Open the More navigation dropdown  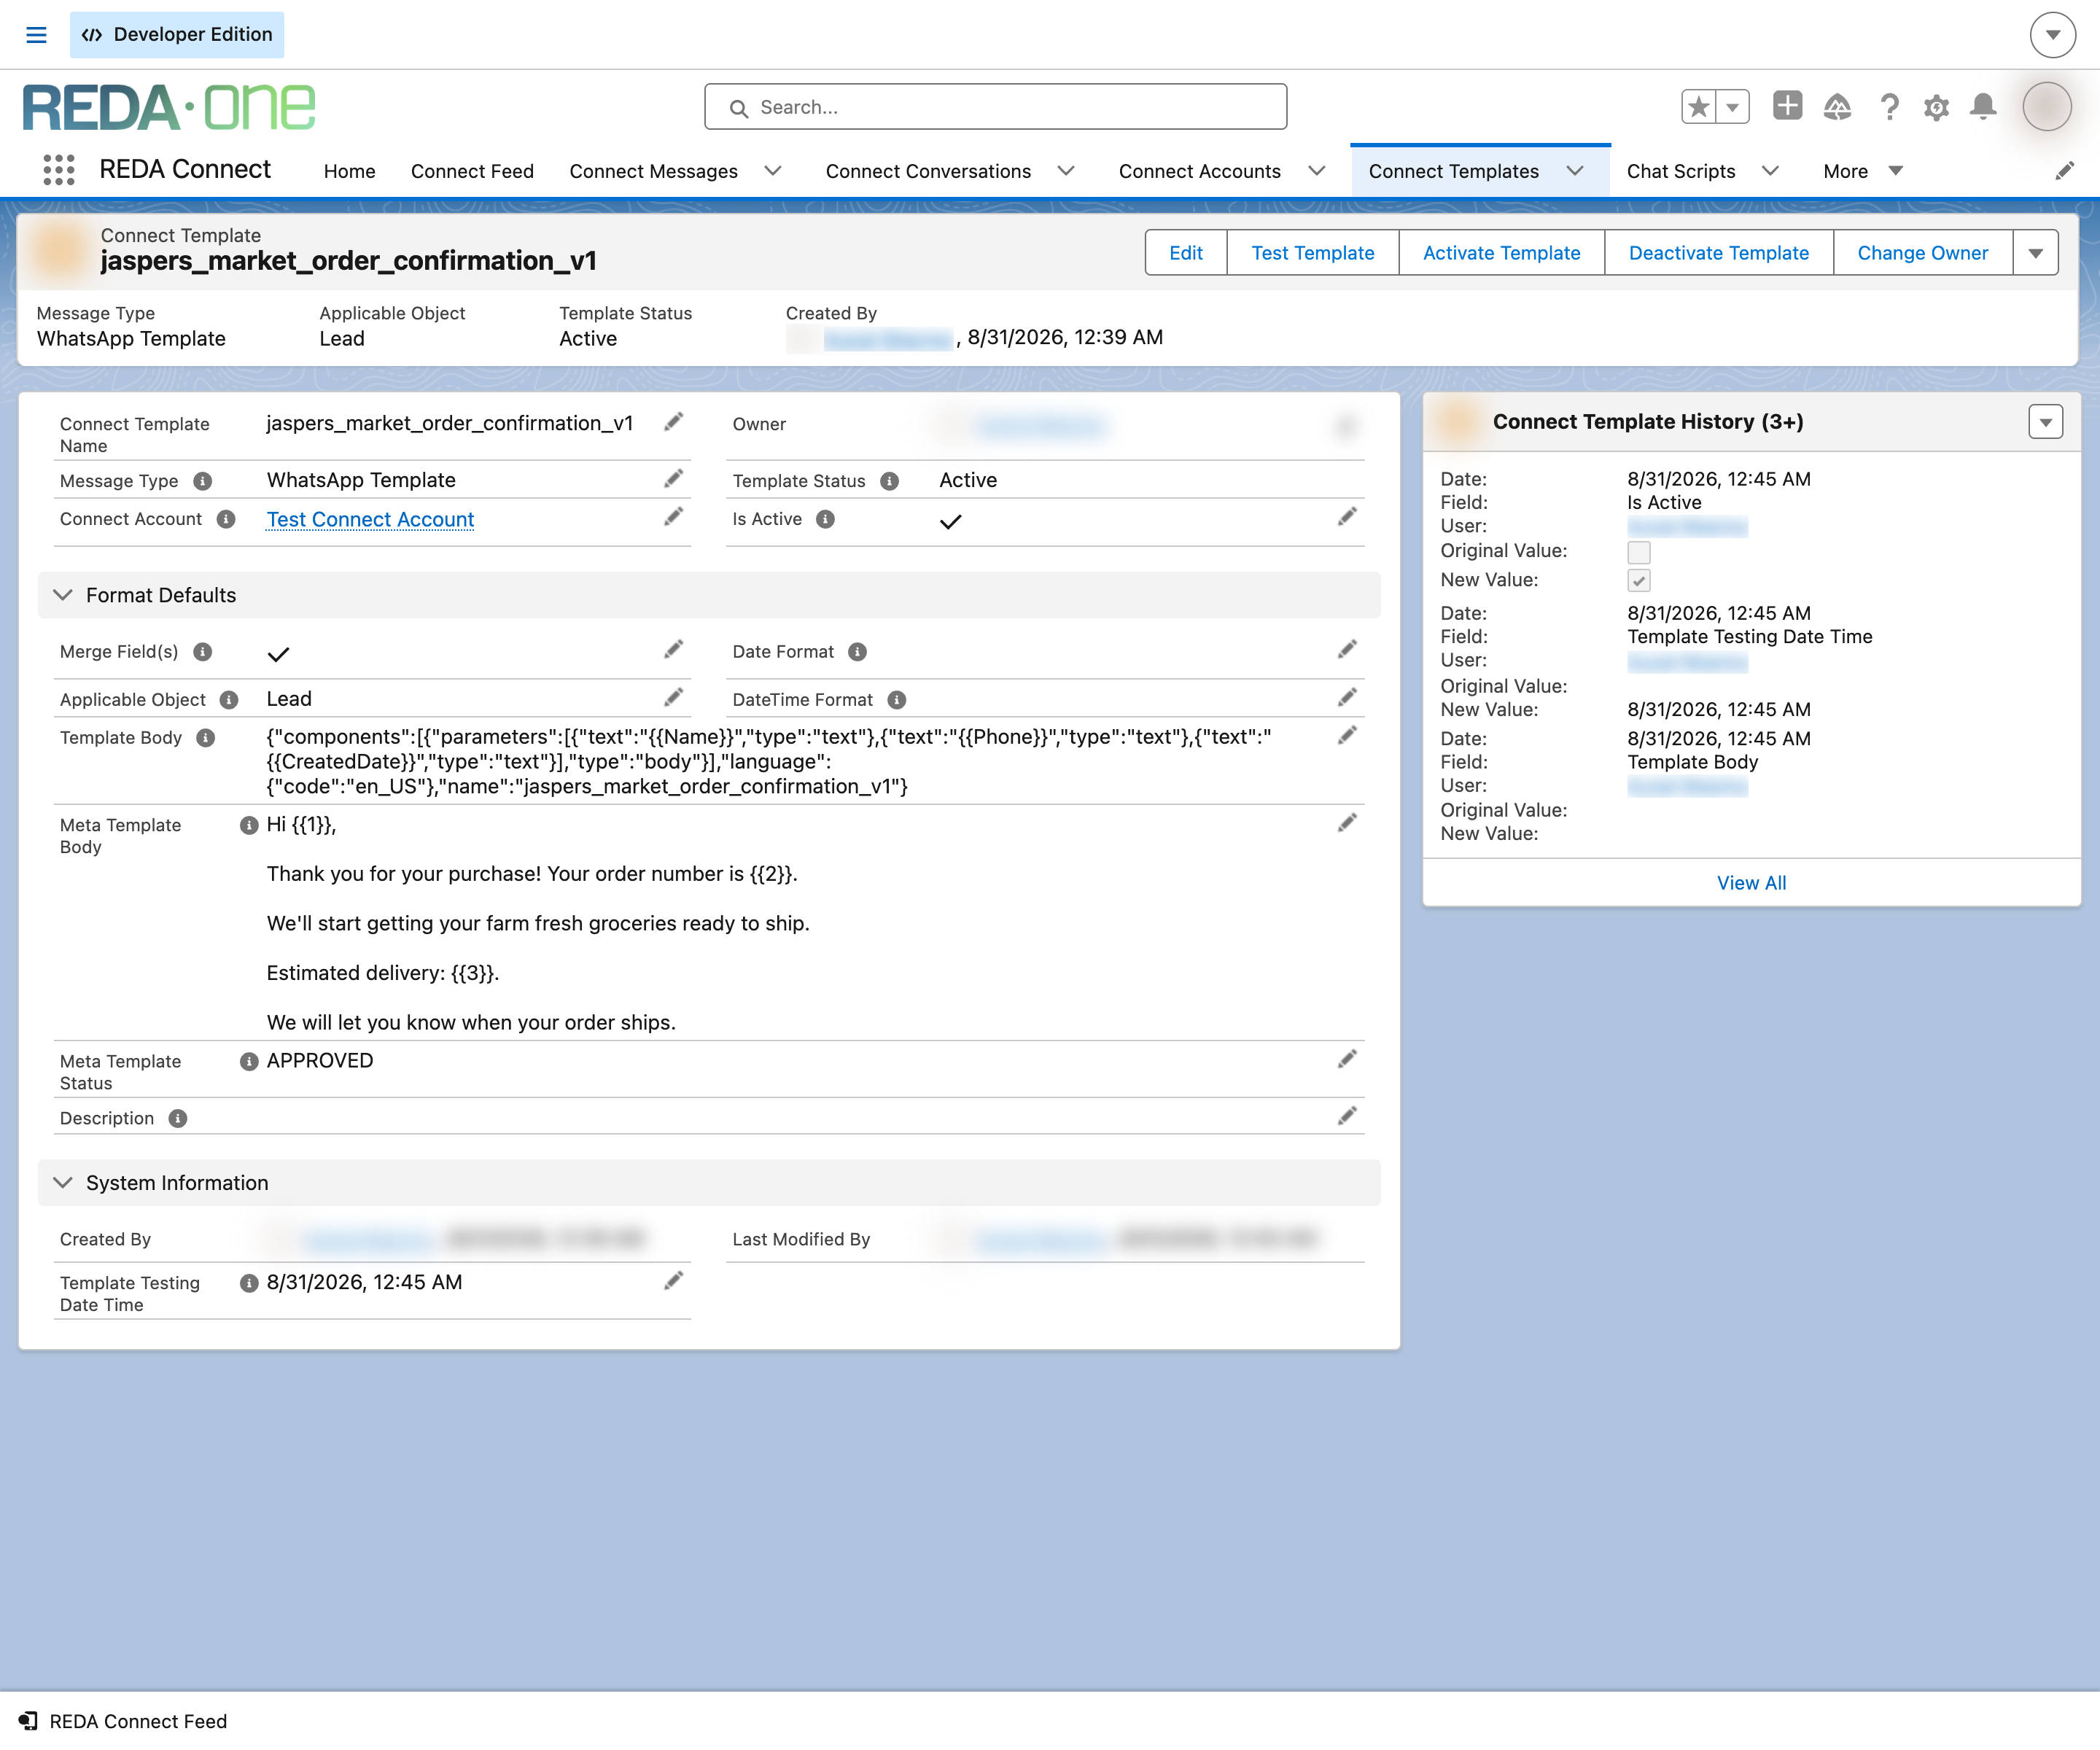(x=1862, y=171)
